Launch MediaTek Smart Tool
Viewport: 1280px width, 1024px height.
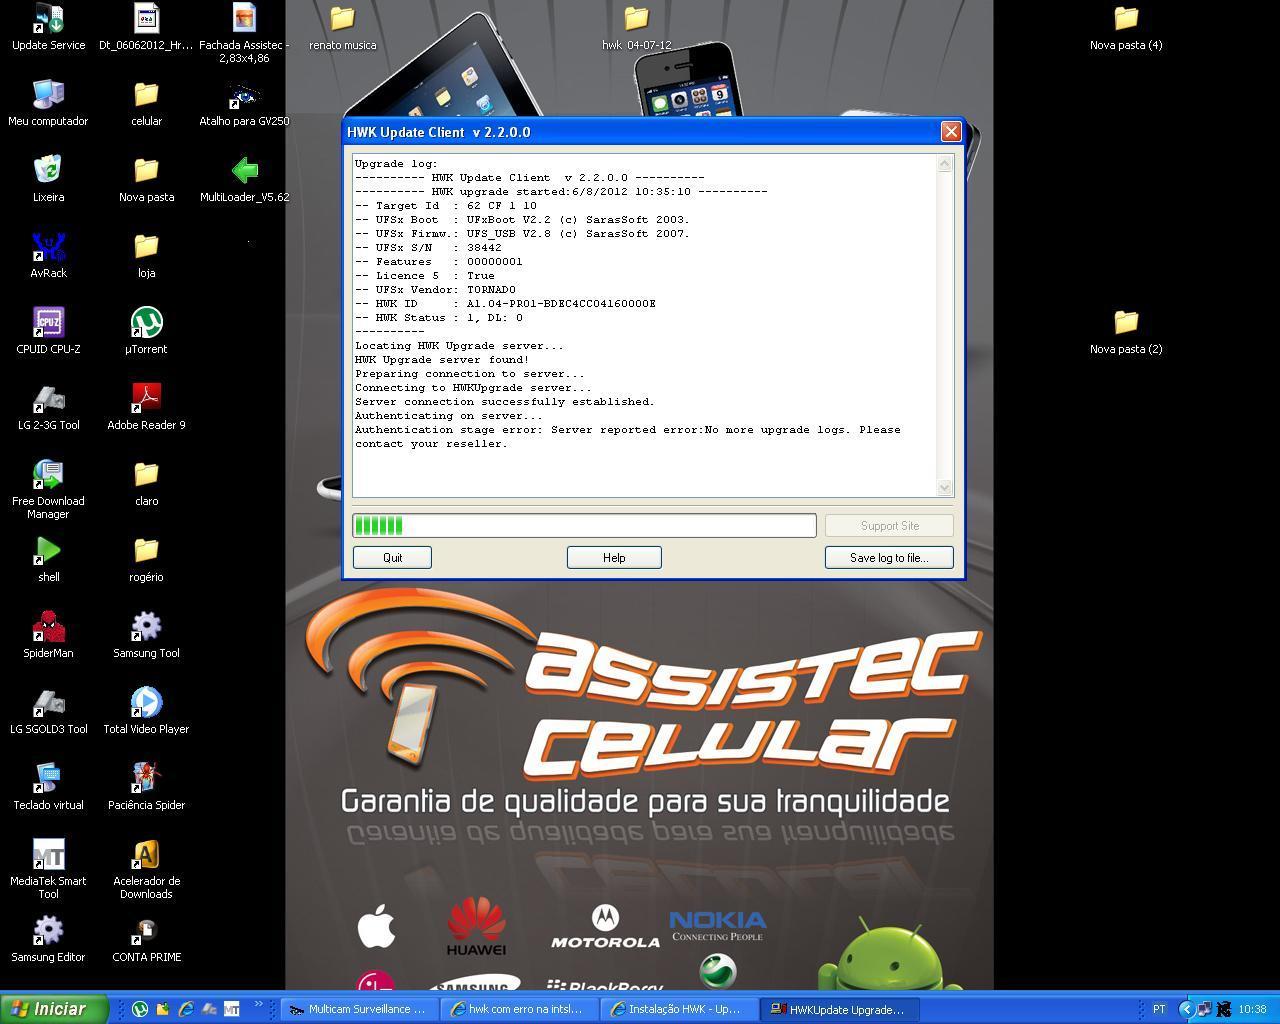(48, 869)
